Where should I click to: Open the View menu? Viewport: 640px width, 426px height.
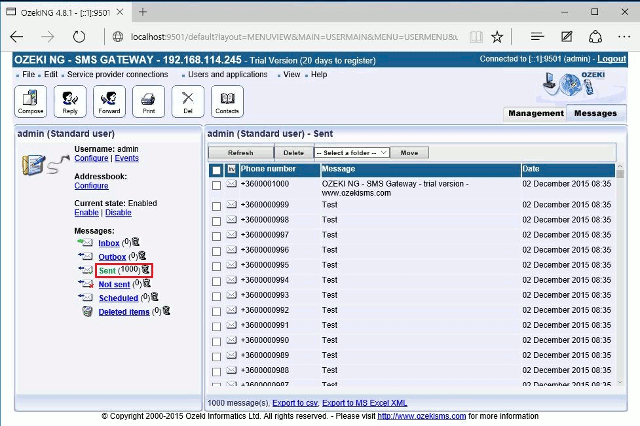[291, 74]
